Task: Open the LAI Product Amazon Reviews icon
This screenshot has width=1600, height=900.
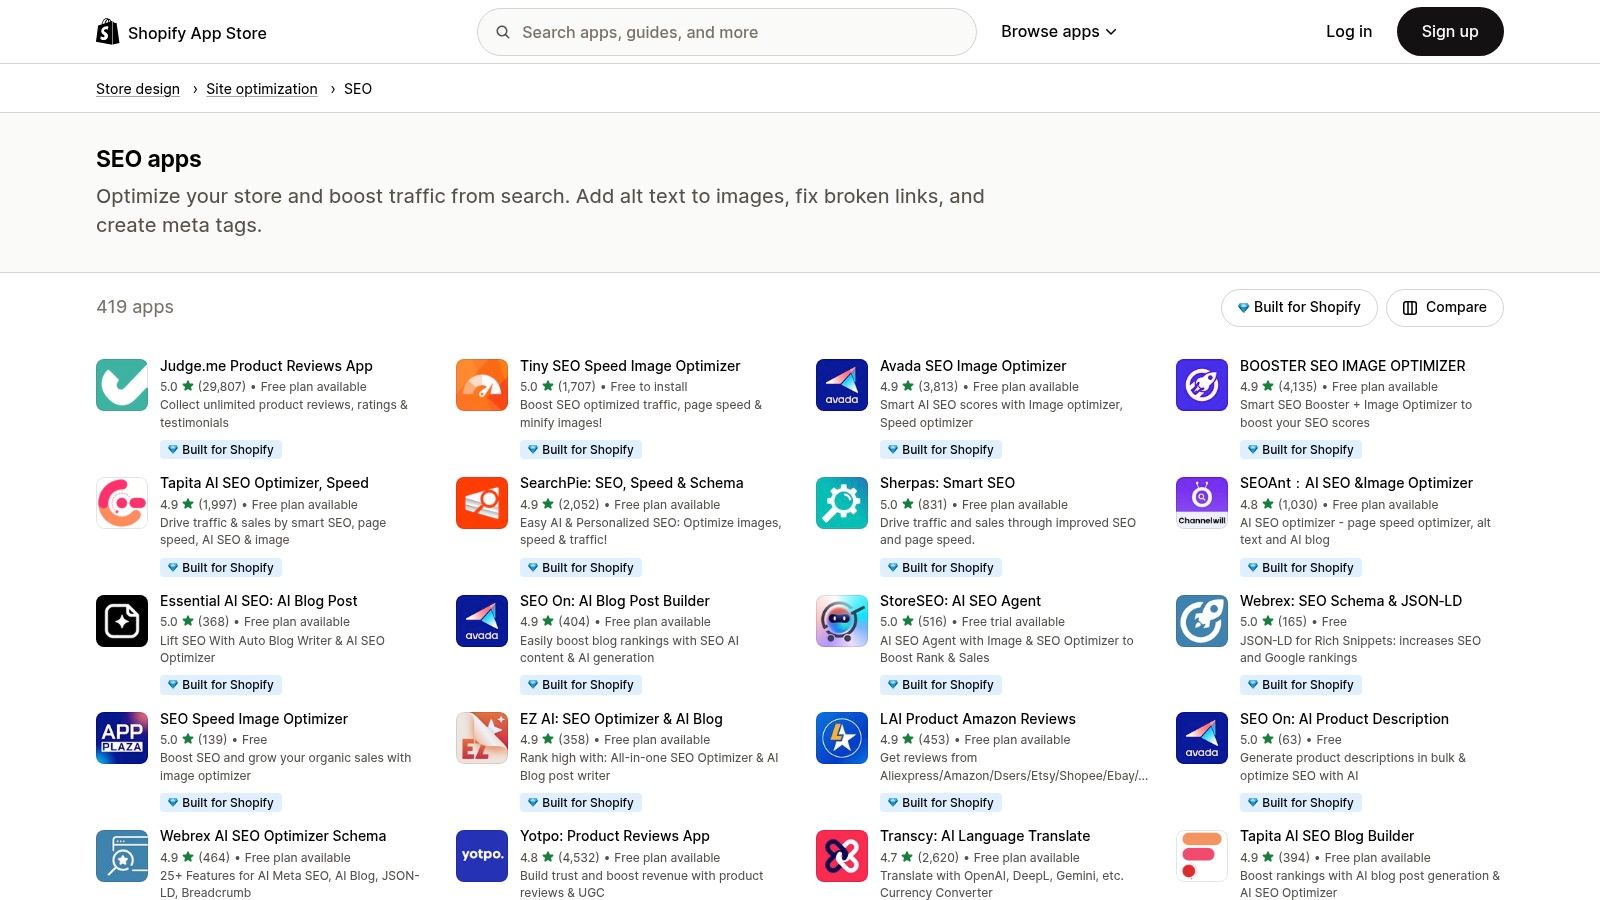Action: point(842,738)
